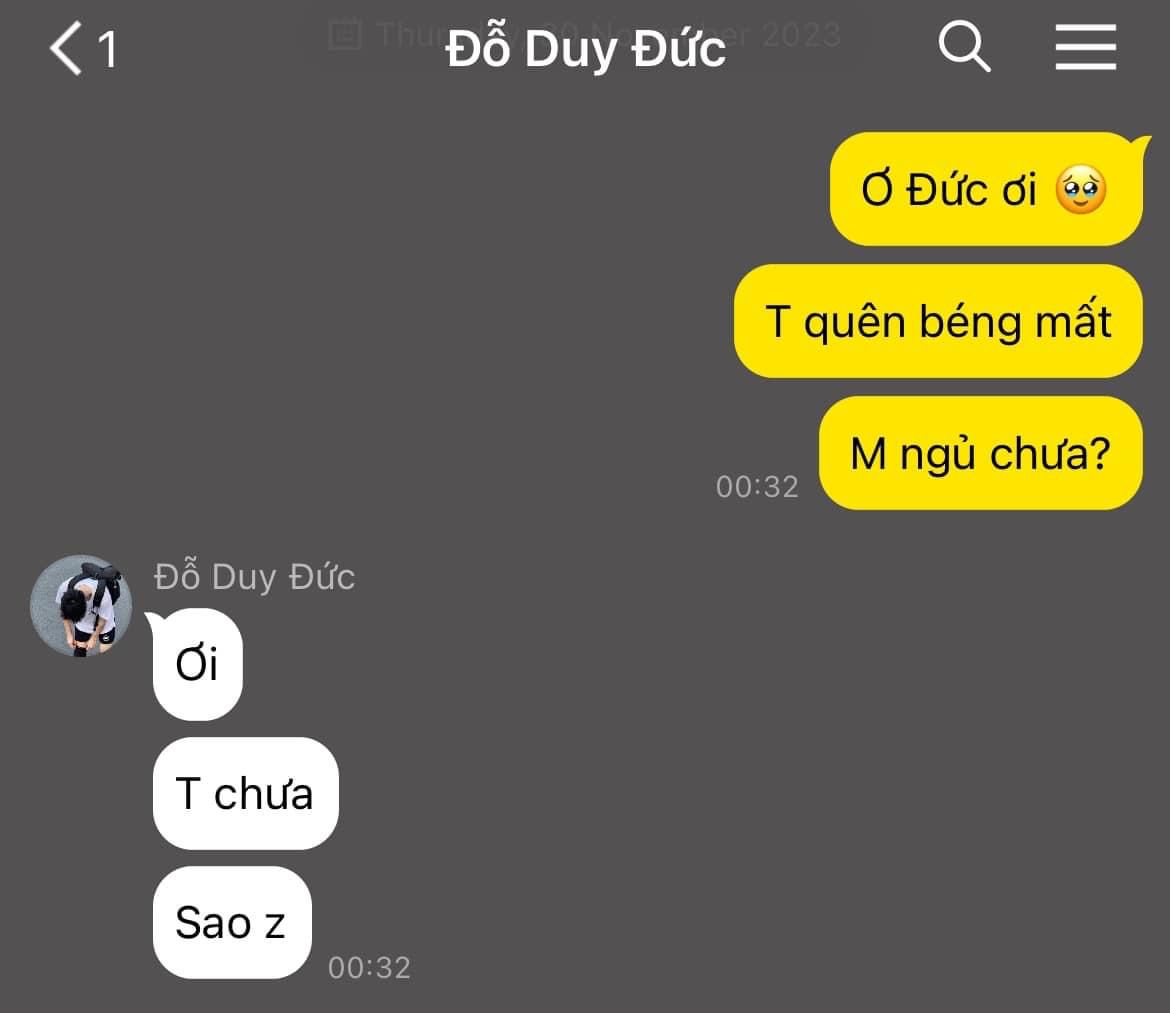Select the 'T chưa' reply bubble
1170x1013 pixels.
[x=245, y=793]
